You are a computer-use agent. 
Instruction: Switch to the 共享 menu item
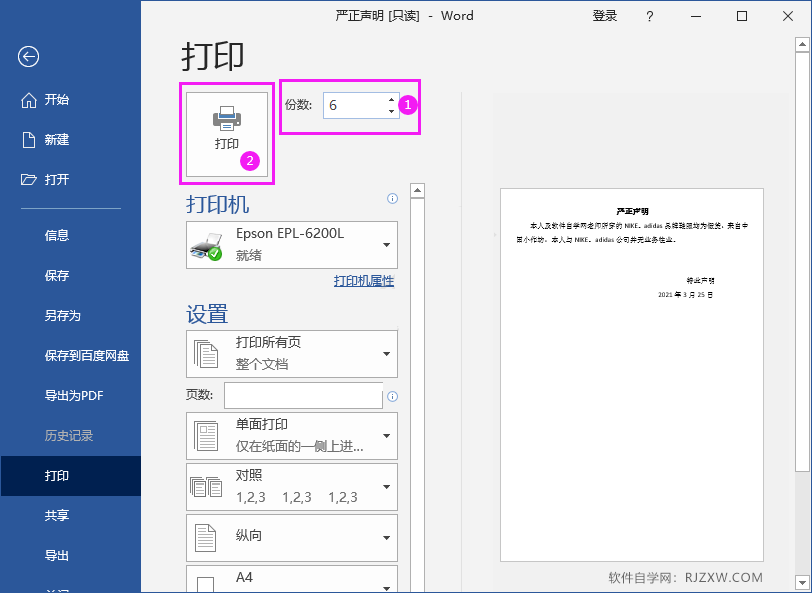coord(57,515)
